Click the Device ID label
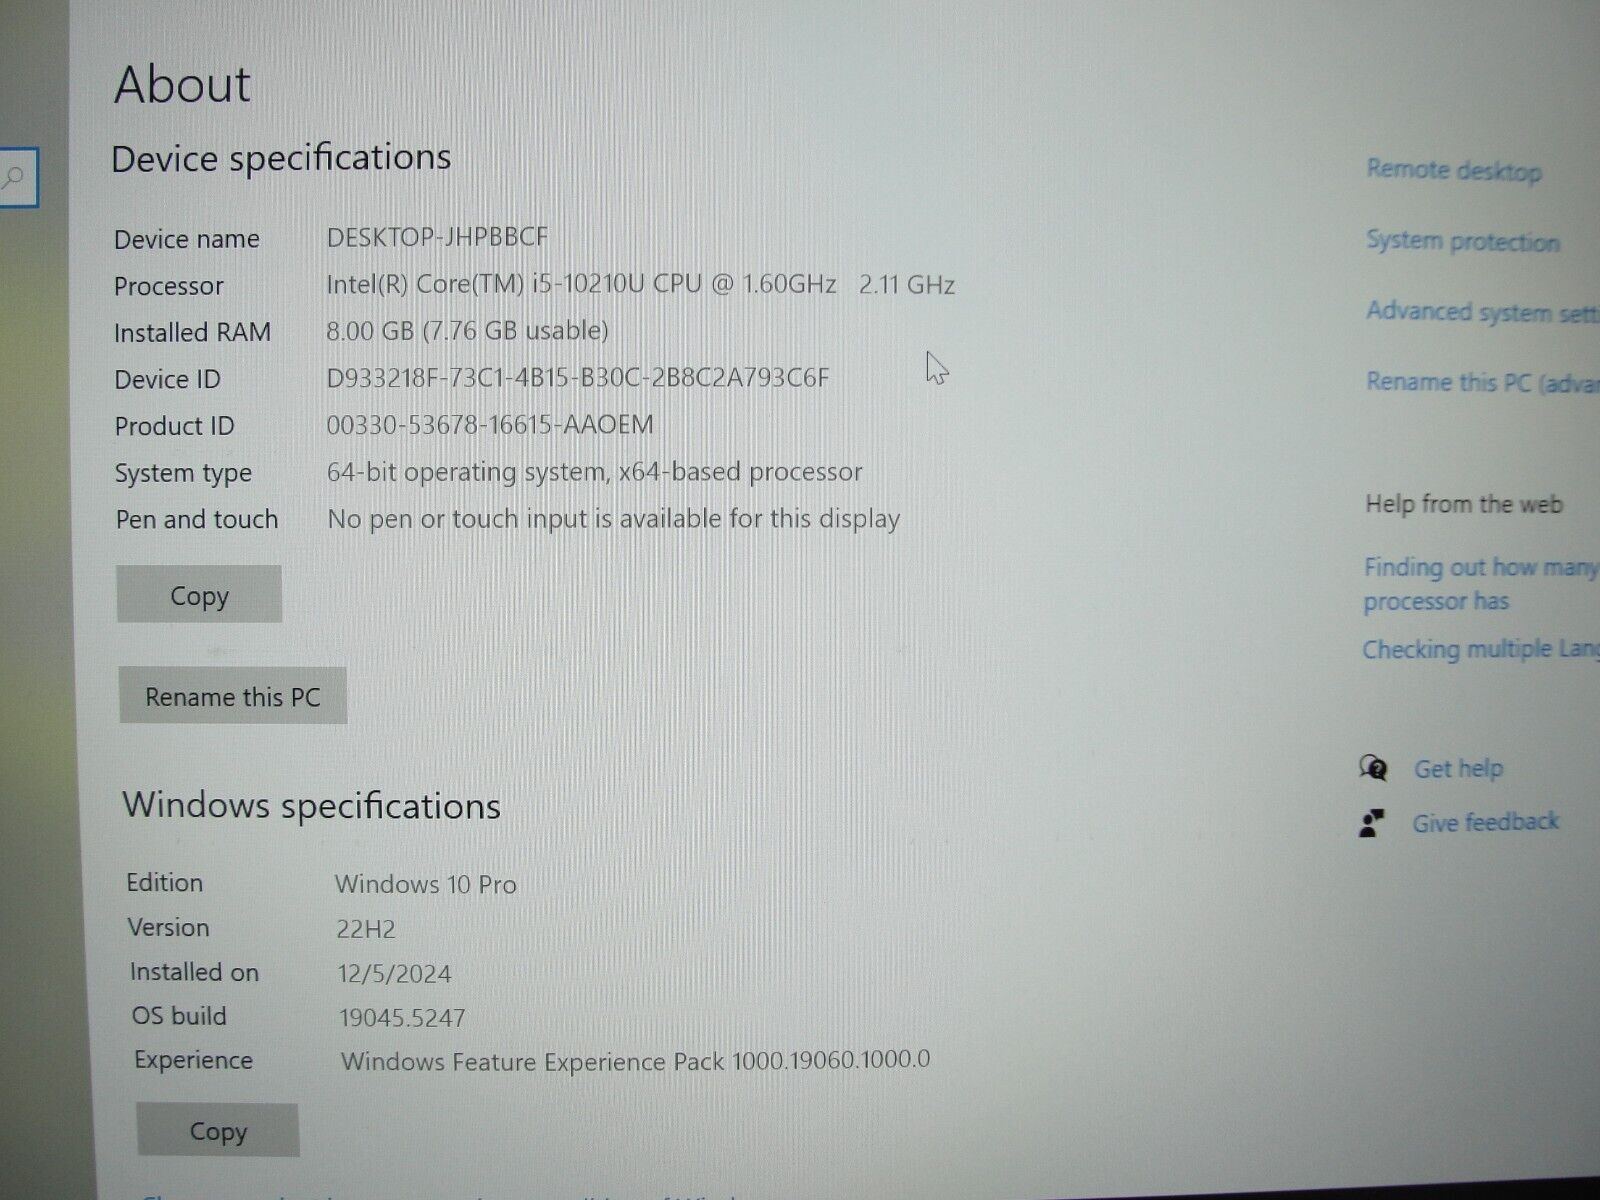Viewport: 1600px width, 1200px height. click(167, 379)
